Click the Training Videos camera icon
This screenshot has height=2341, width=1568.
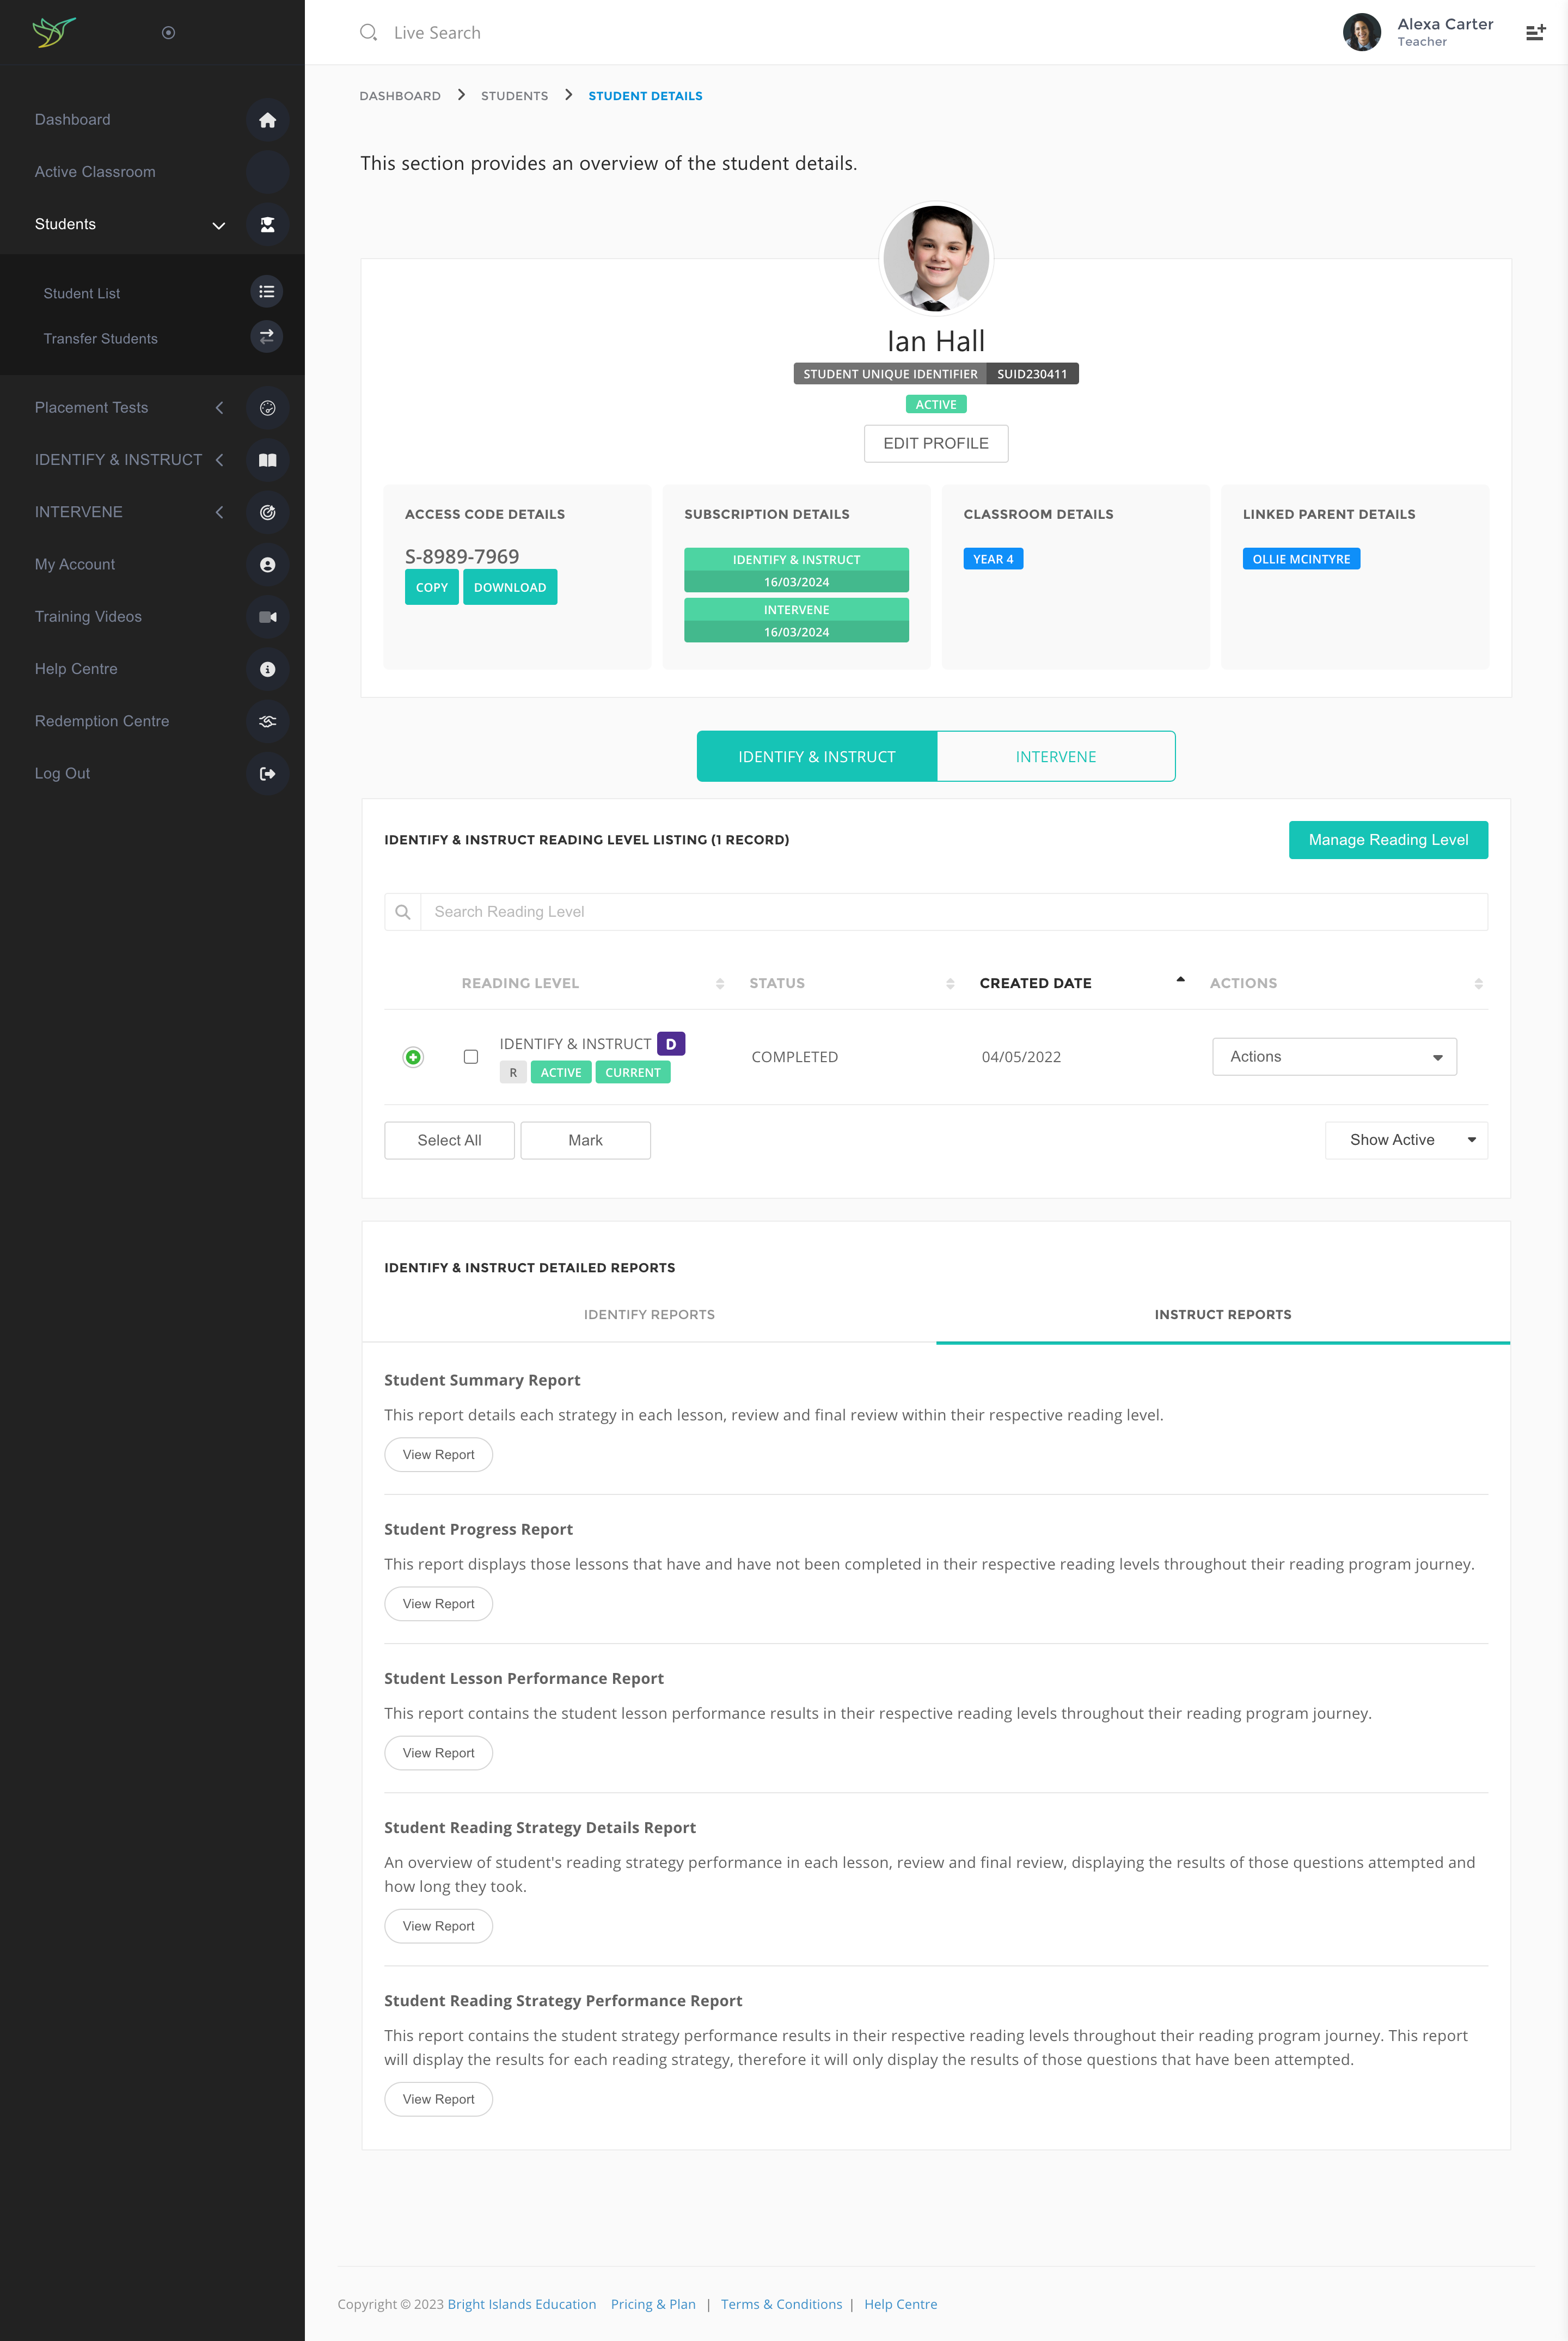[267, 617]
